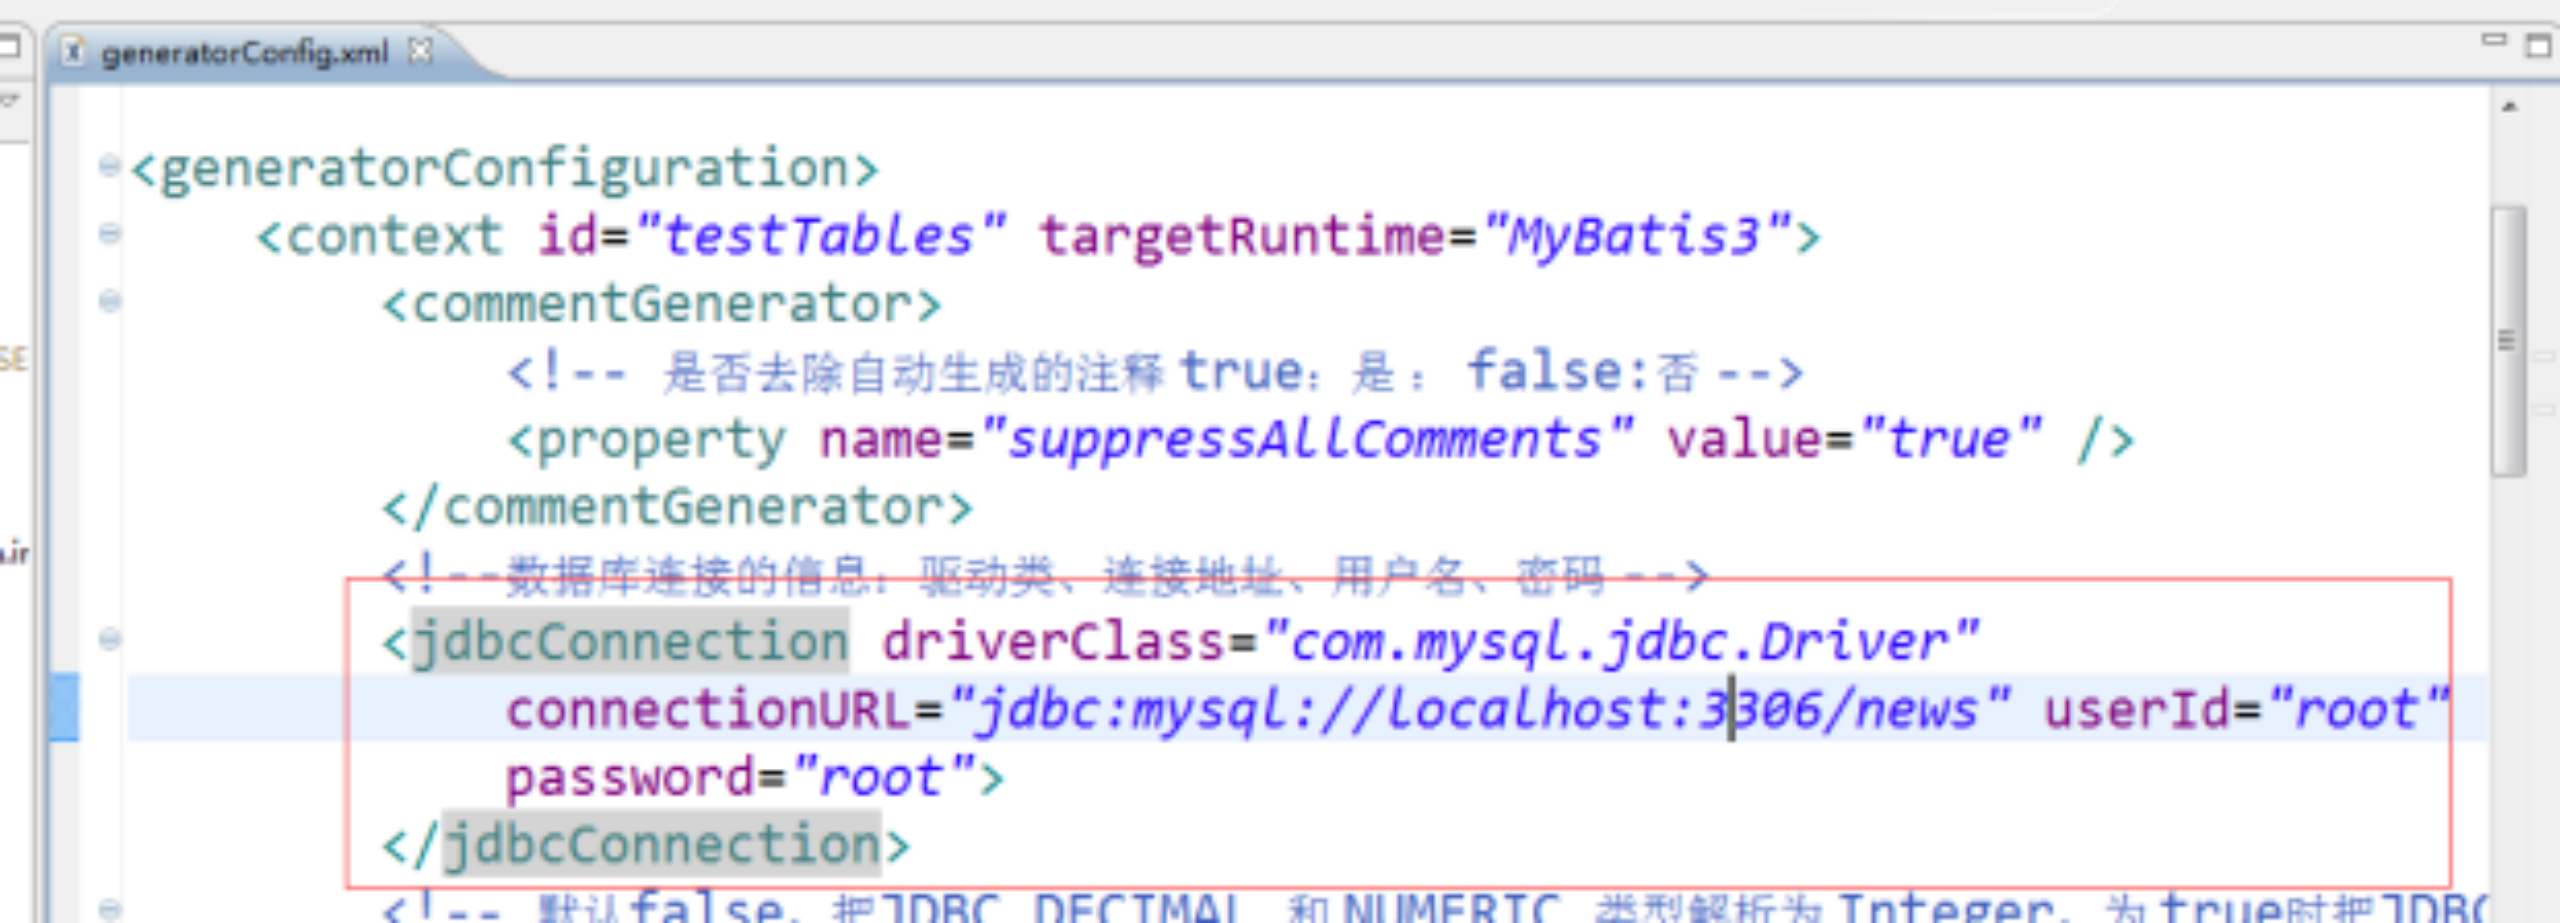Click the userId "root" value
The height and width of the screenshot is (923, 2560).
[x=2359, y=710]
